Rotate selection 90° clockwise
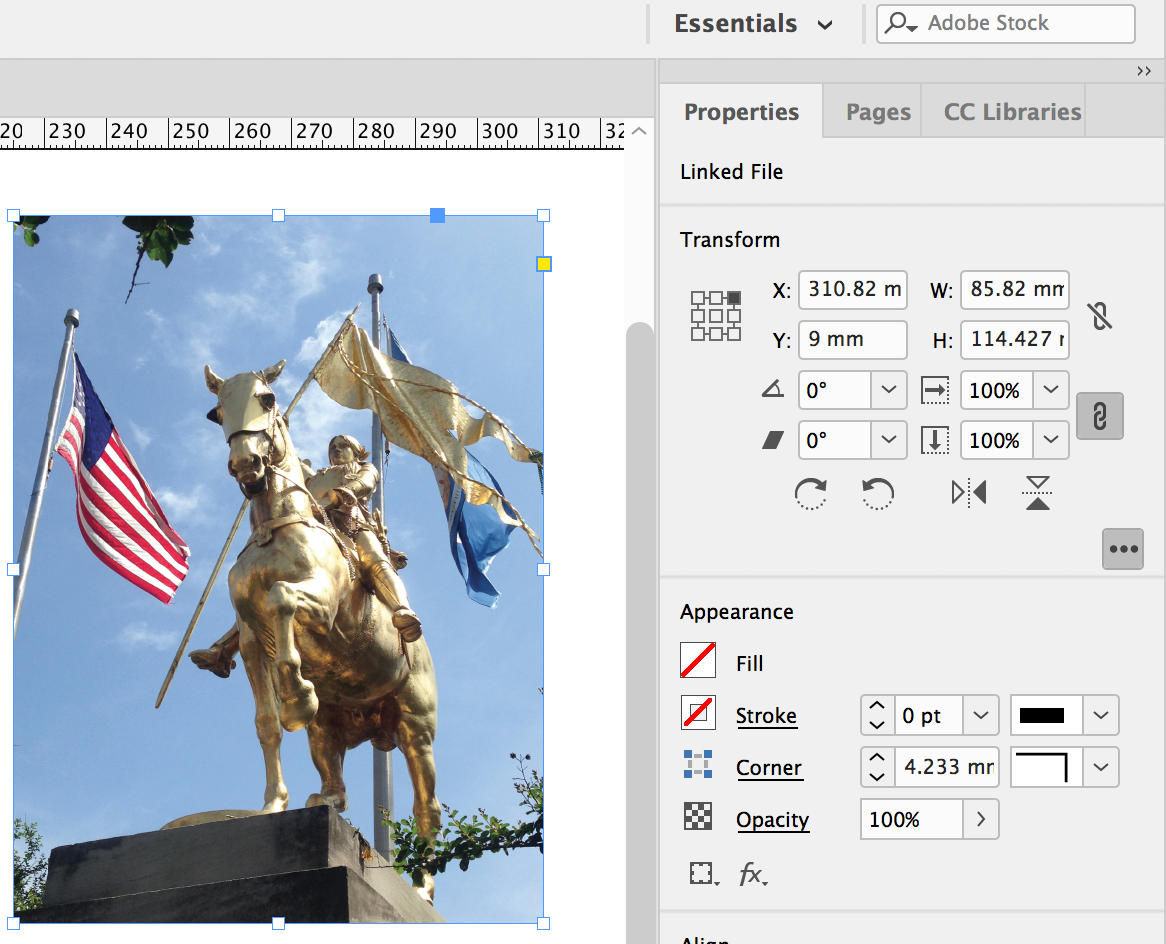The height and width of the screenshot is (944, 1166). [x=811, y=493]
